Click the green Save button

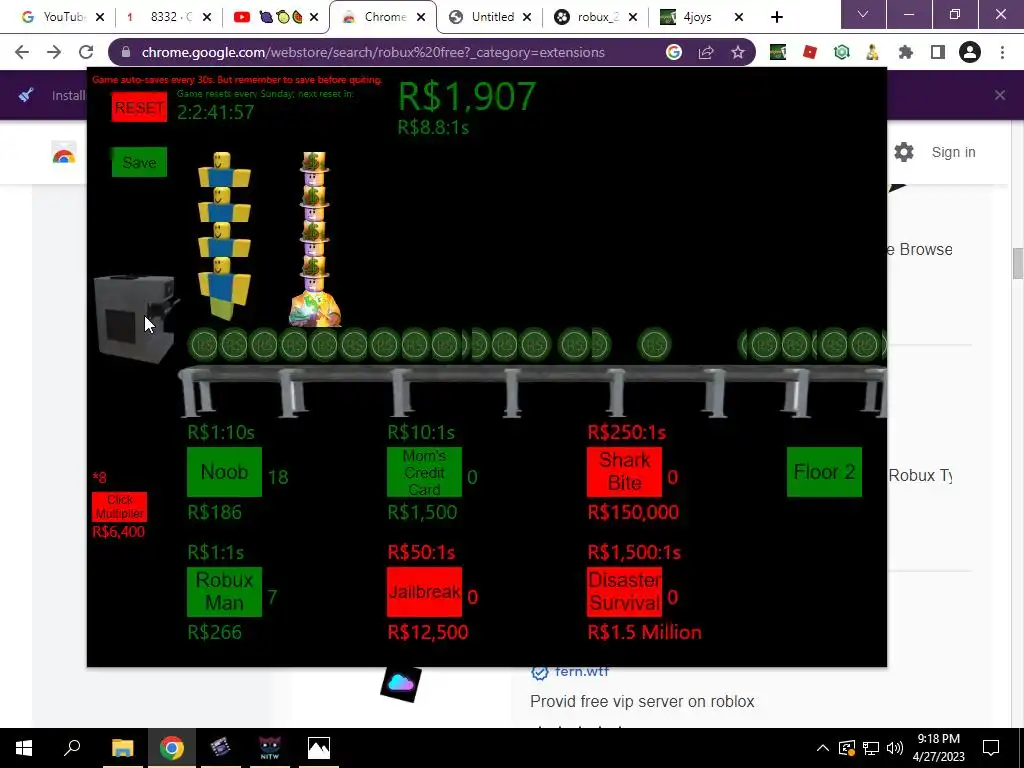[139, 162]
